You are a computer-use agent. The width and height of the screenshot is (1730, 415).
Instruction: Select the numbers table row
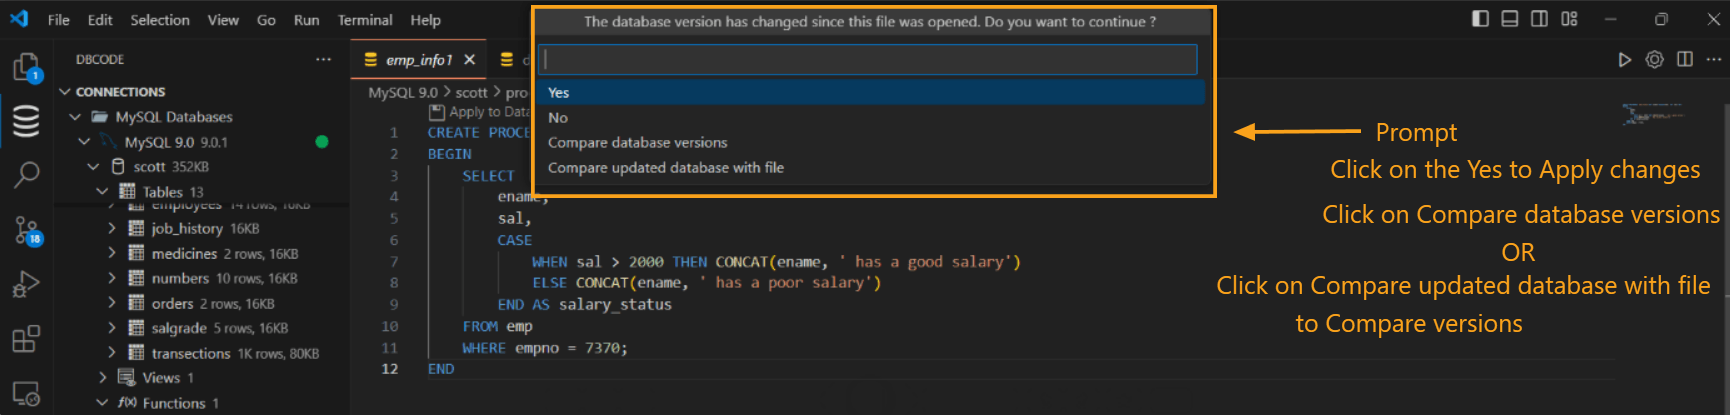click(202, 278)
